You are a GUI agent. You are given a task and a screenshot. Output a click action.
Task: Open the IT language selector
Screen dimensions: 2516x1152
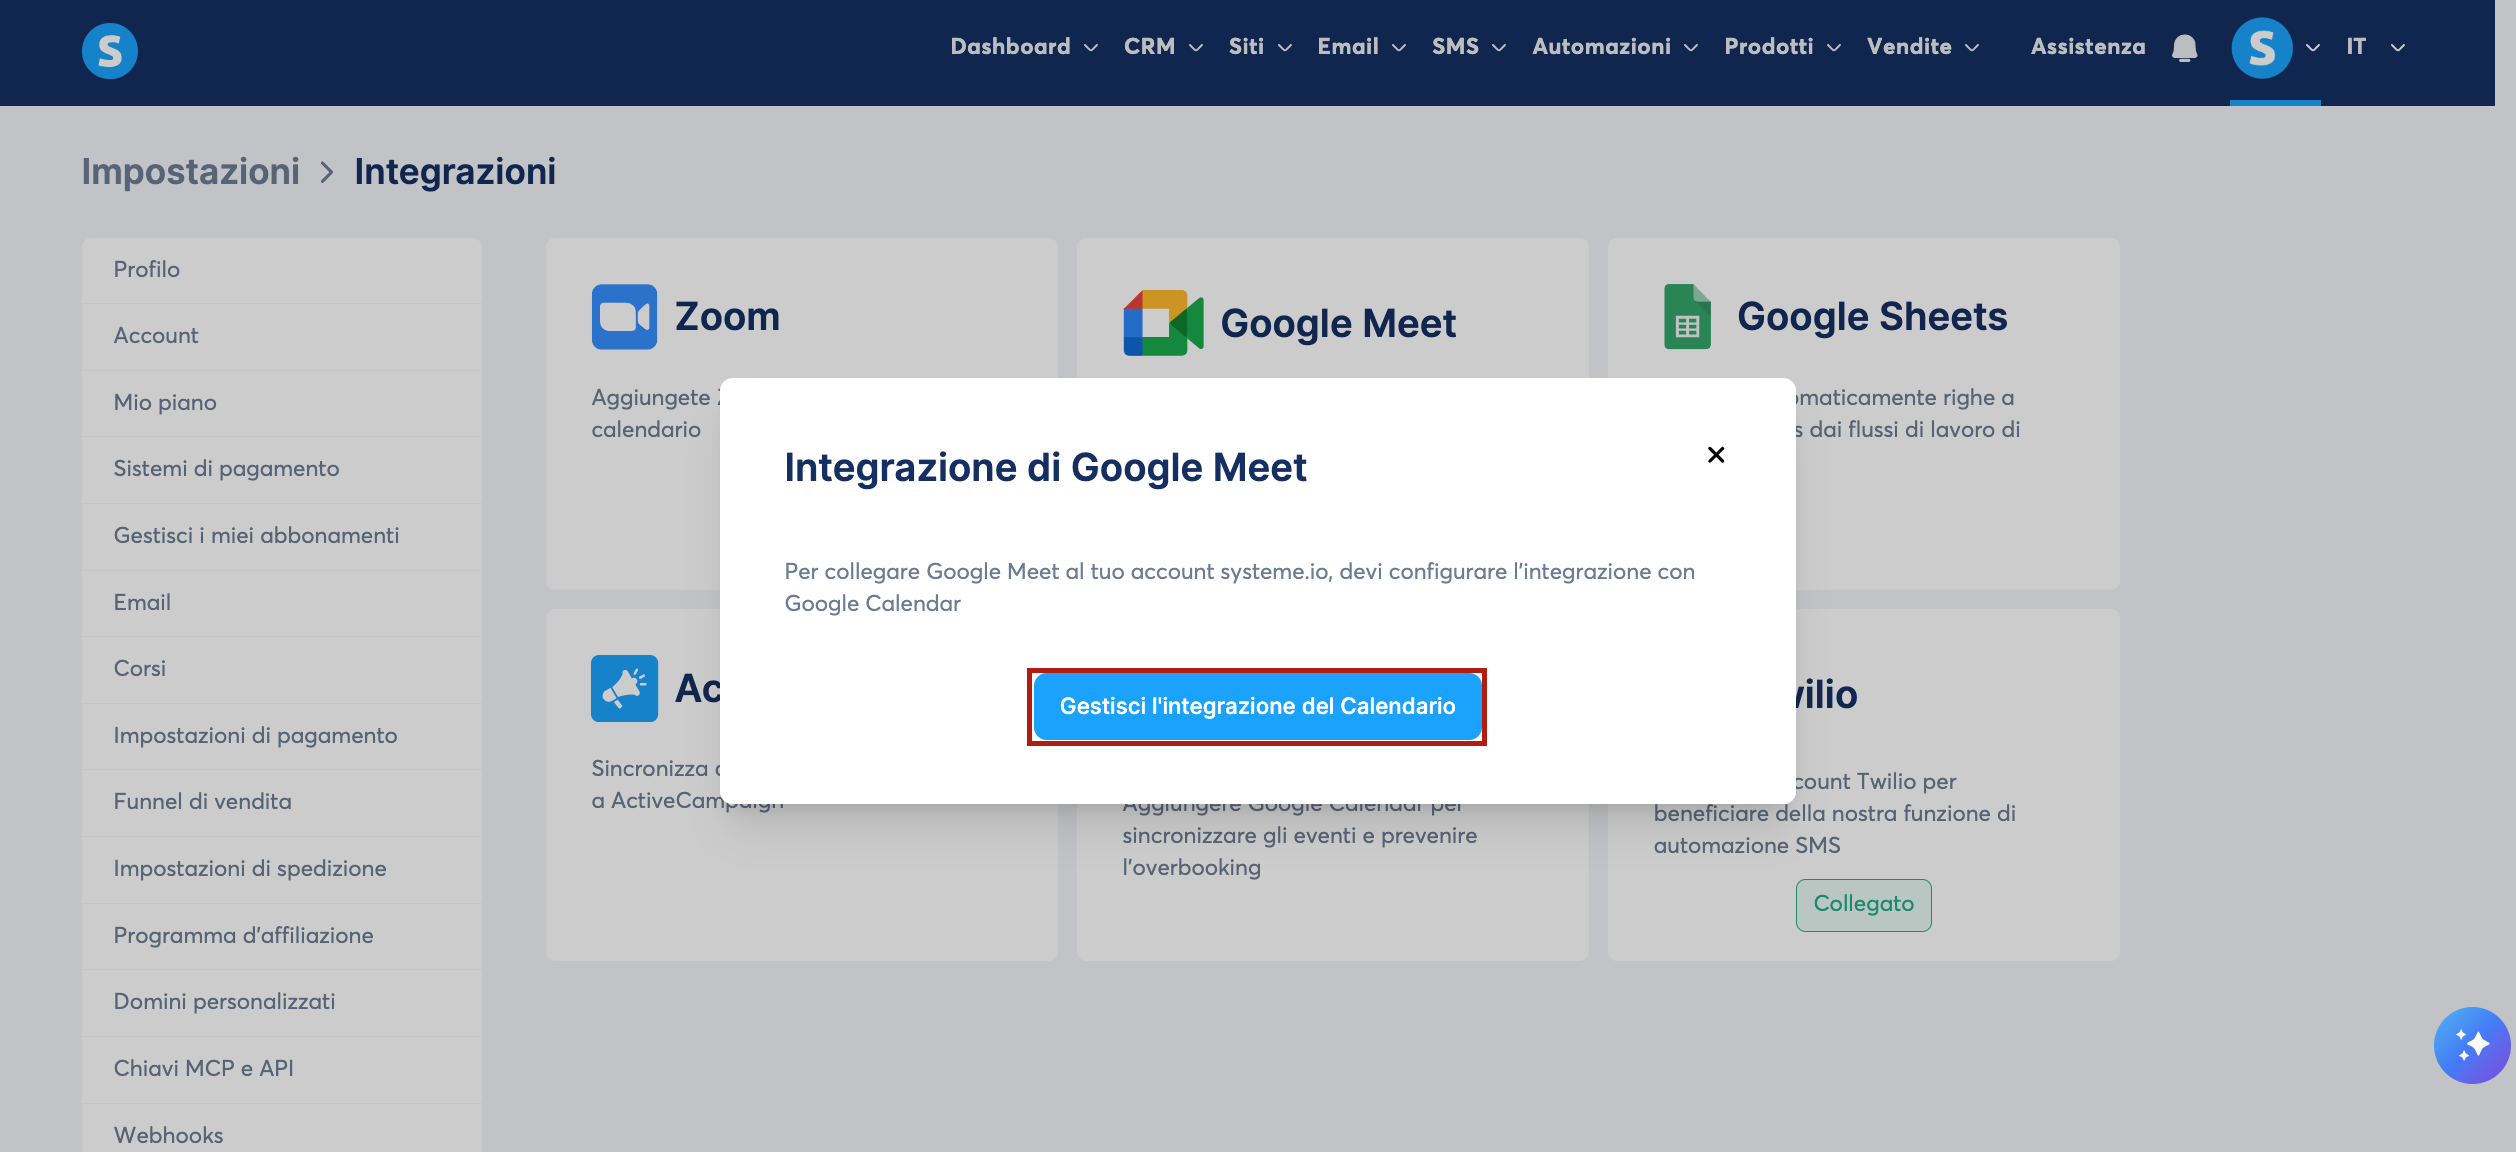point(2375,47)
